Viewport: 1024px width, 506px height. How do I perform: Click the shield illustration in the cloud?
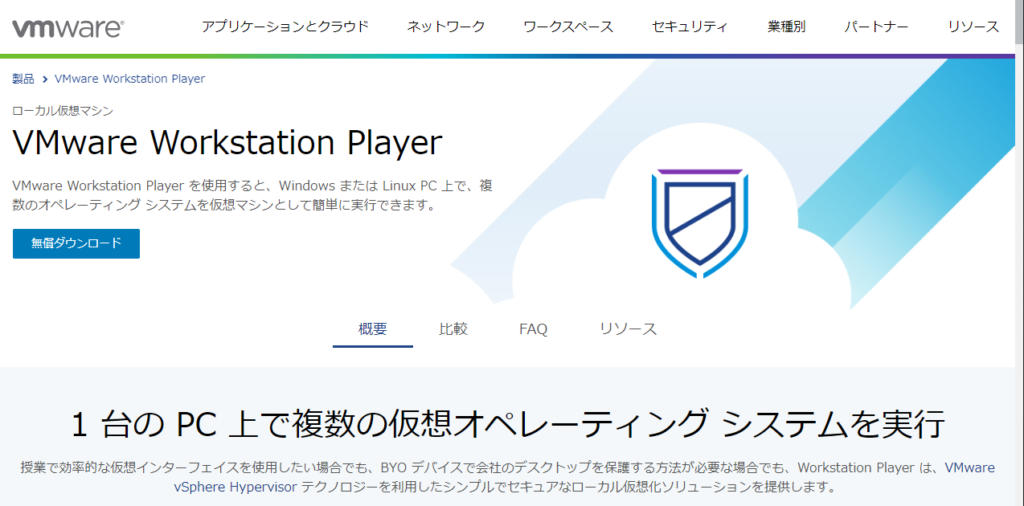[x=700, y=225]
